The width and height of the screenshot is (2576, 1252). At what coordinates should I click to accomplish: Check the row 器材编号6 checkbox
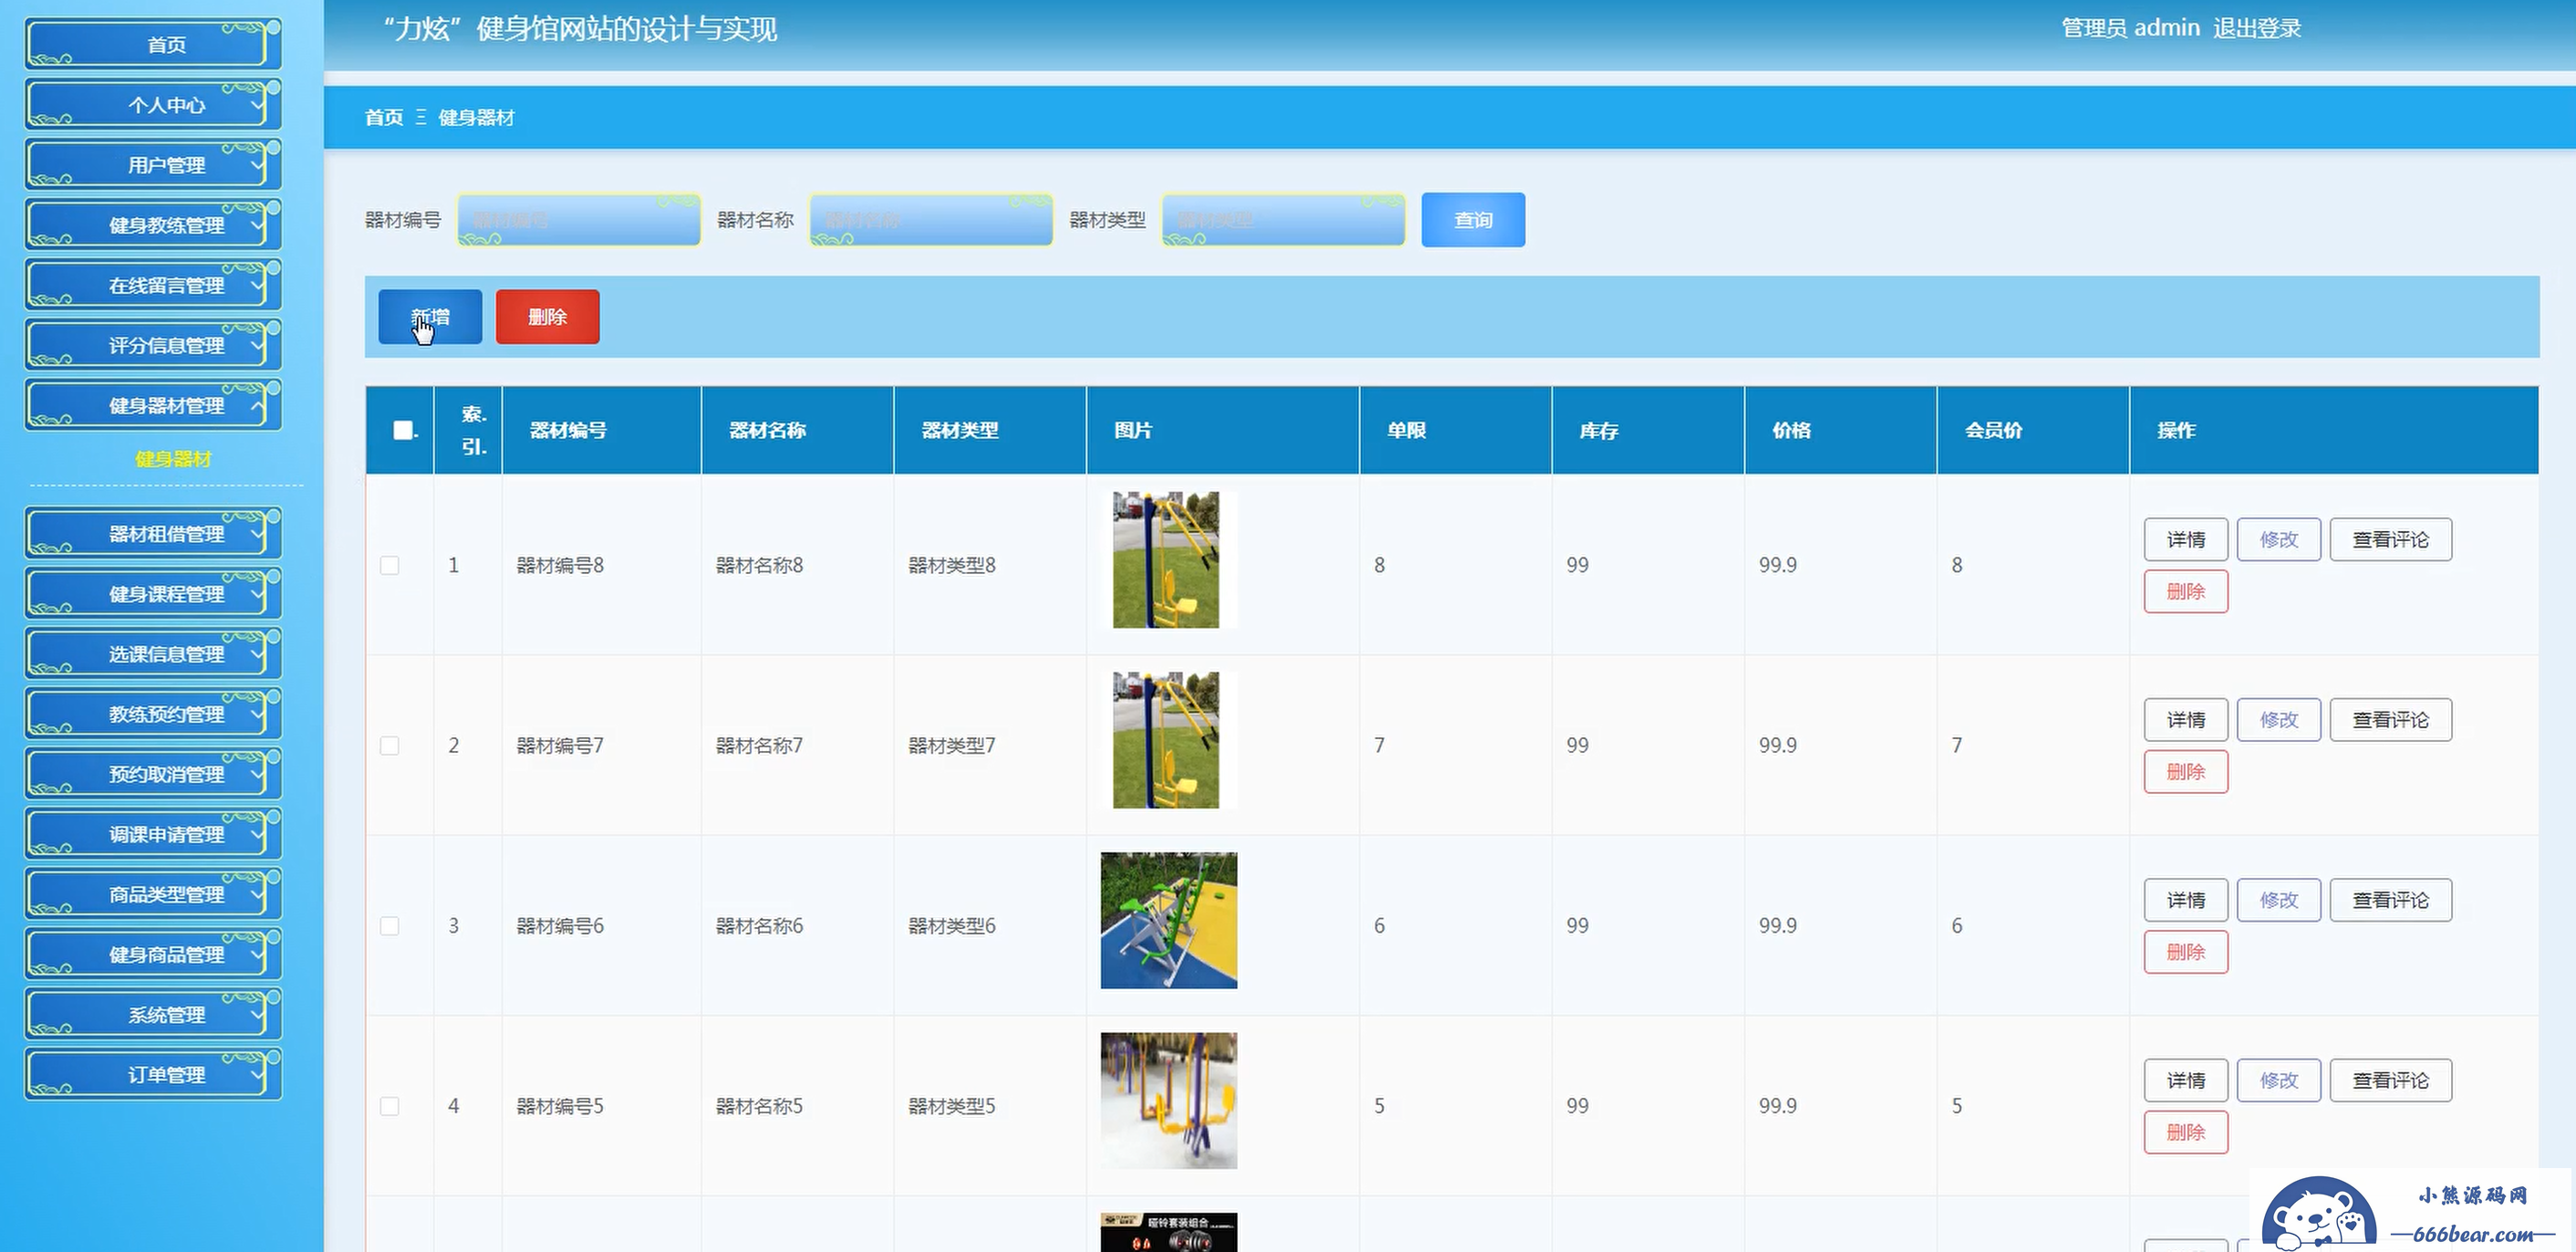(x=390, y=925)
